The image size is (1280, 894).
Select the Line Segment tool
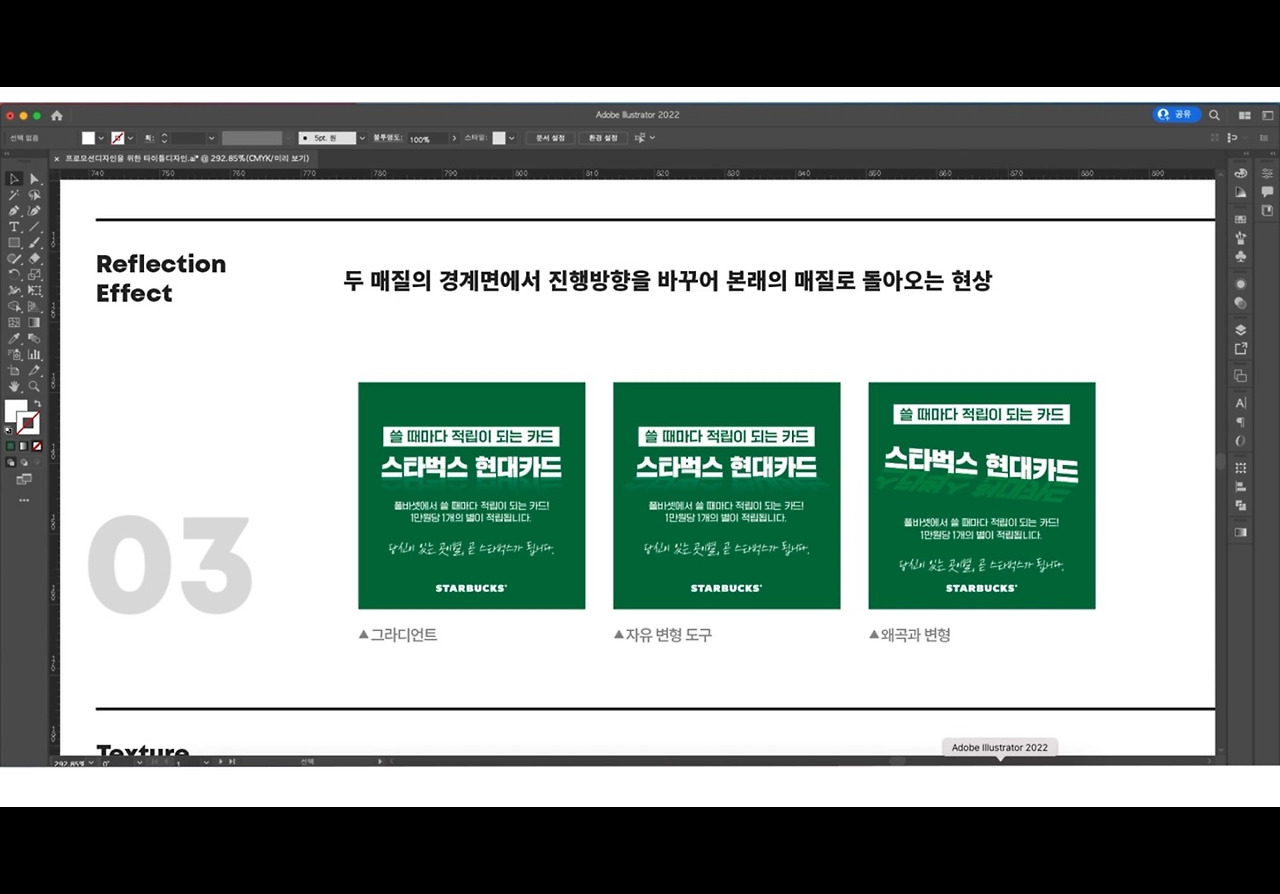point(34,227)
